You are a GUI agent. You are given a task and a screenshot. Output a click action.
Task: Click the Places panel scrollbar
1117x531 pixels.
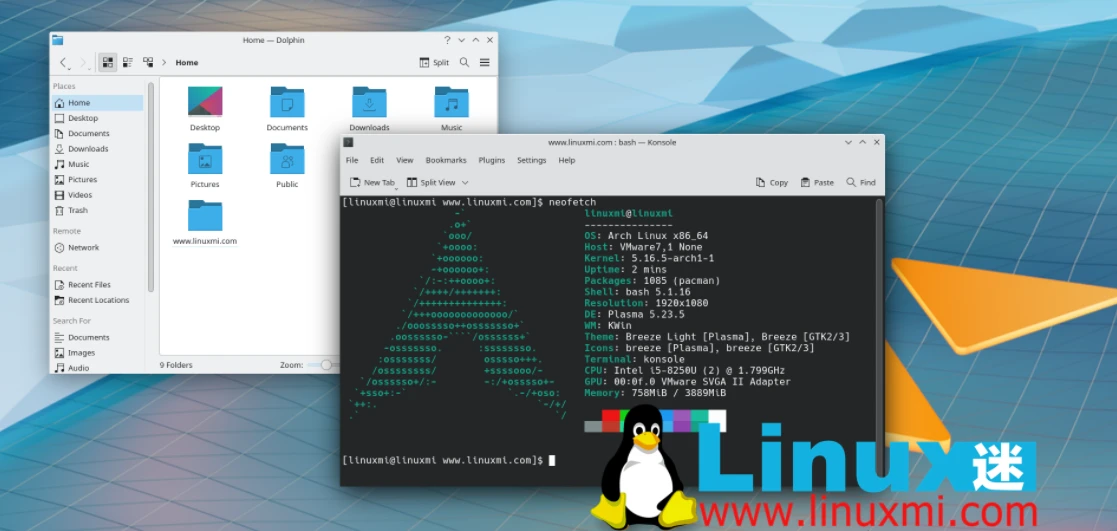pos(150,187)
